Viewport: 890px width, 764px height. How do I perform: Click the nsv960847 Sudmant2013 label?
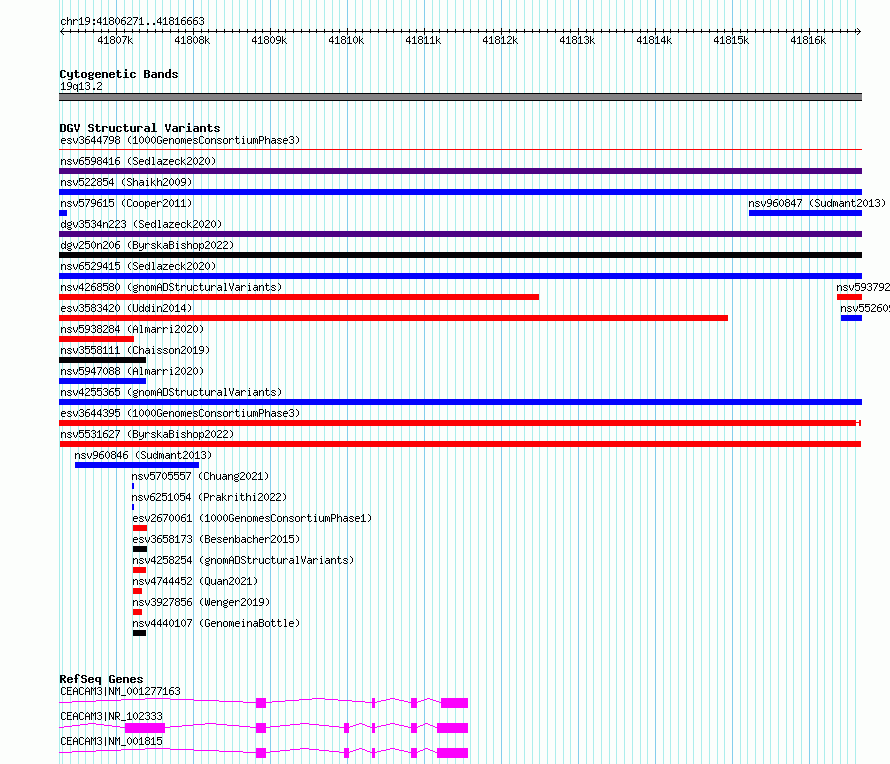click(x=817, y=203)
